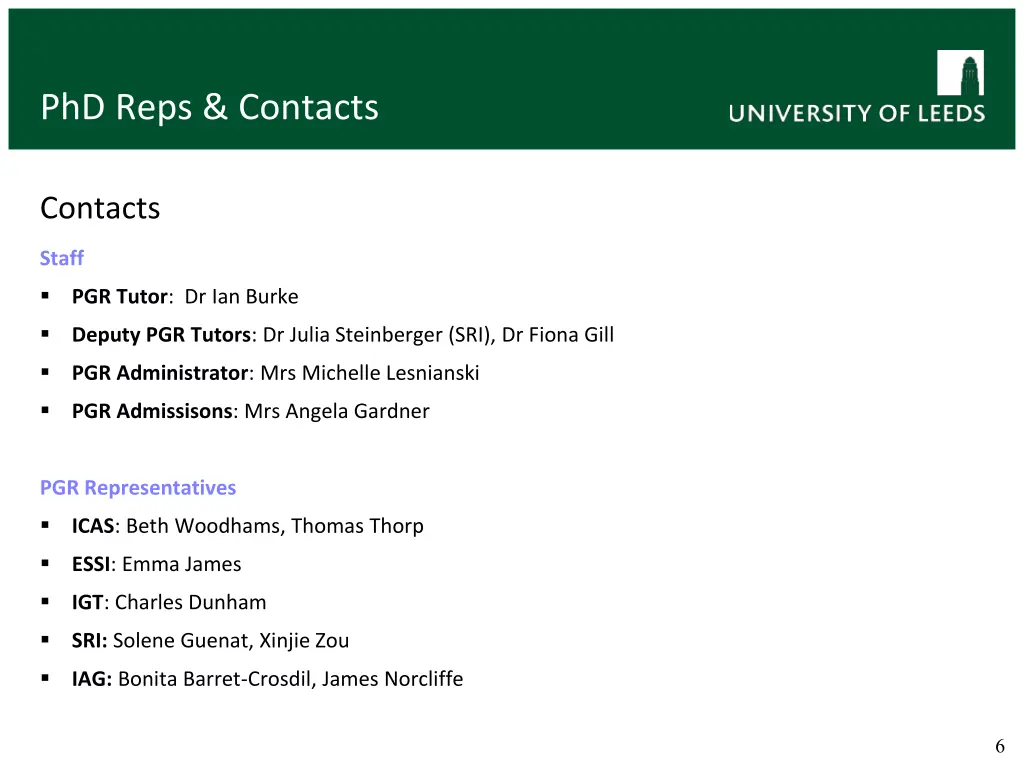Click the 'PGR Admissisons: Mrs Angela Gardner' line
The image size is (1024, 768).
click(250, 411)
